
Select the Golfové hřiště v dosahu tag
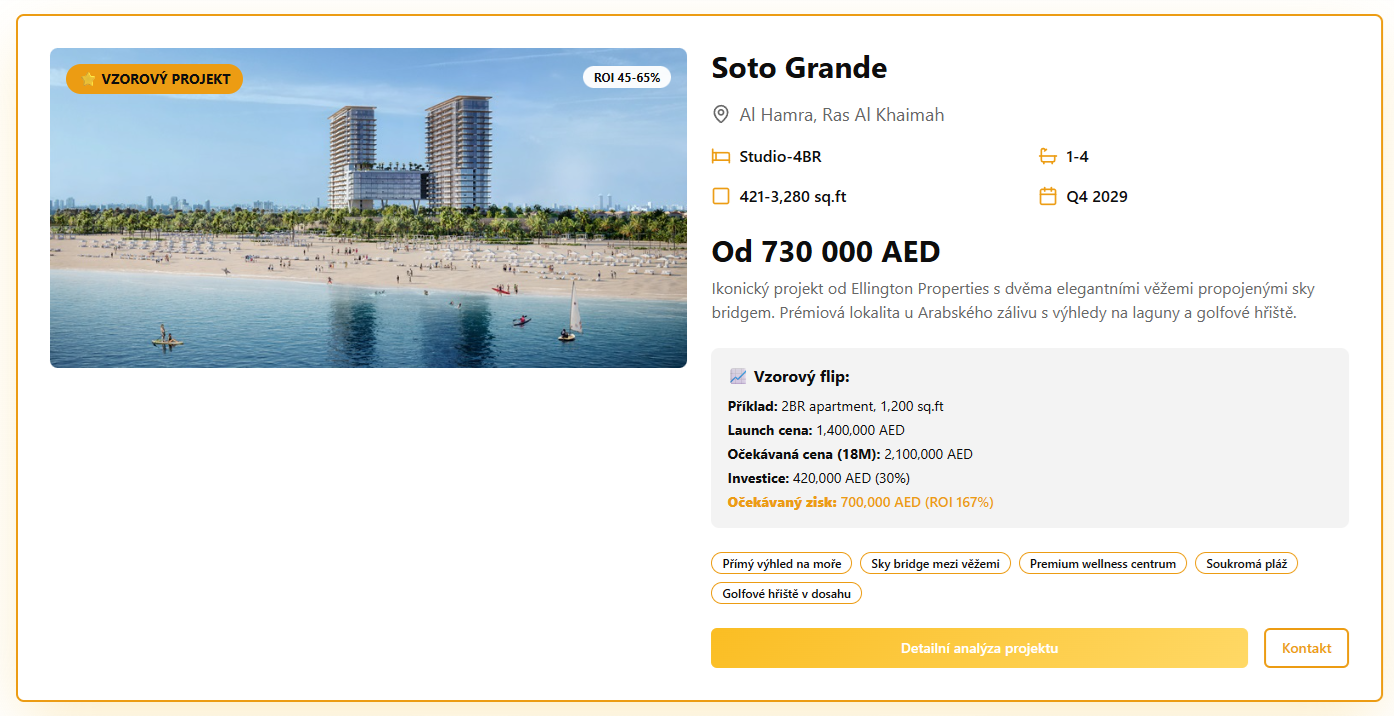point(786,594)
